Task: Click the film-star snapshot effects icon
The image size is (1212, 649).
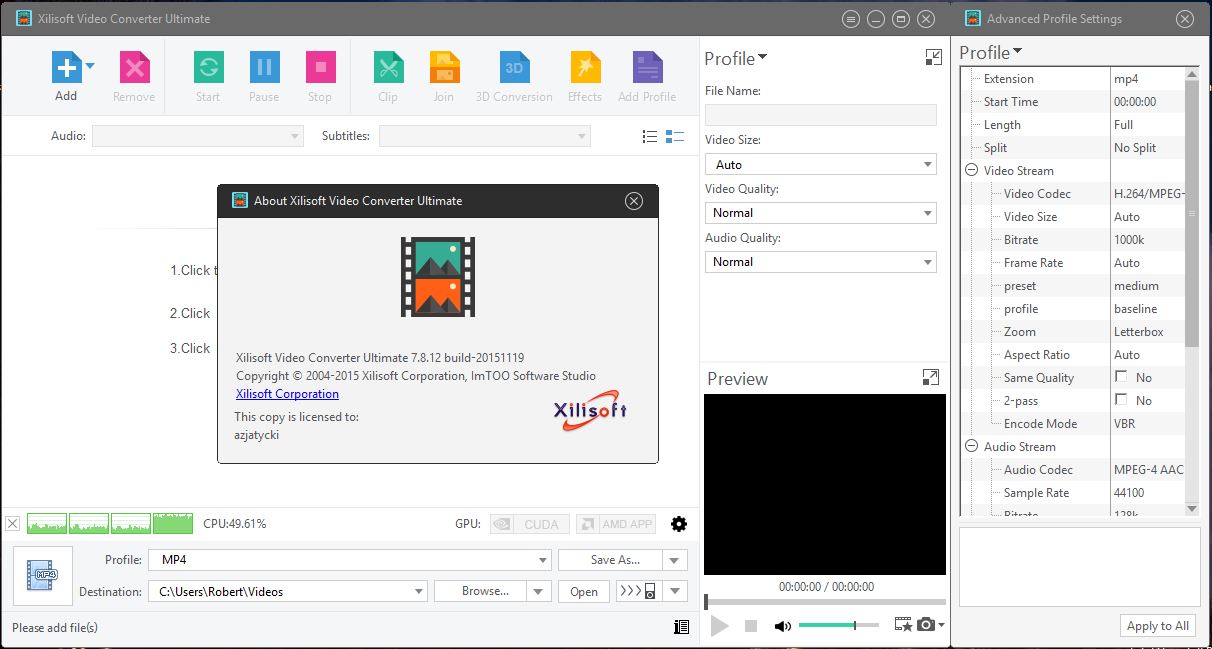Action: pos(903,625)
